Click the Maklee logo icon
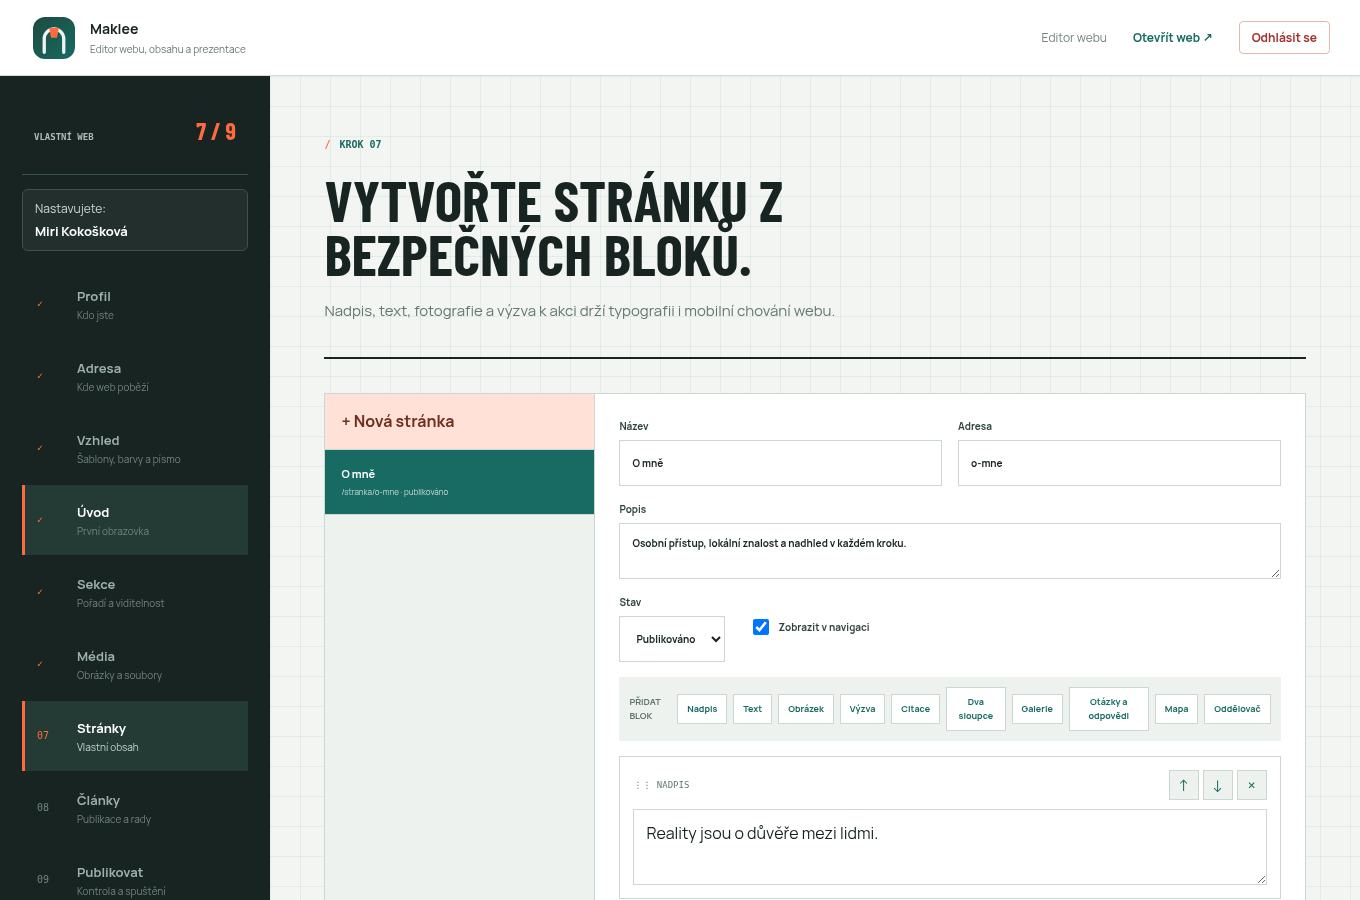This screenshot has width=1360, height=900. point(54,38)
